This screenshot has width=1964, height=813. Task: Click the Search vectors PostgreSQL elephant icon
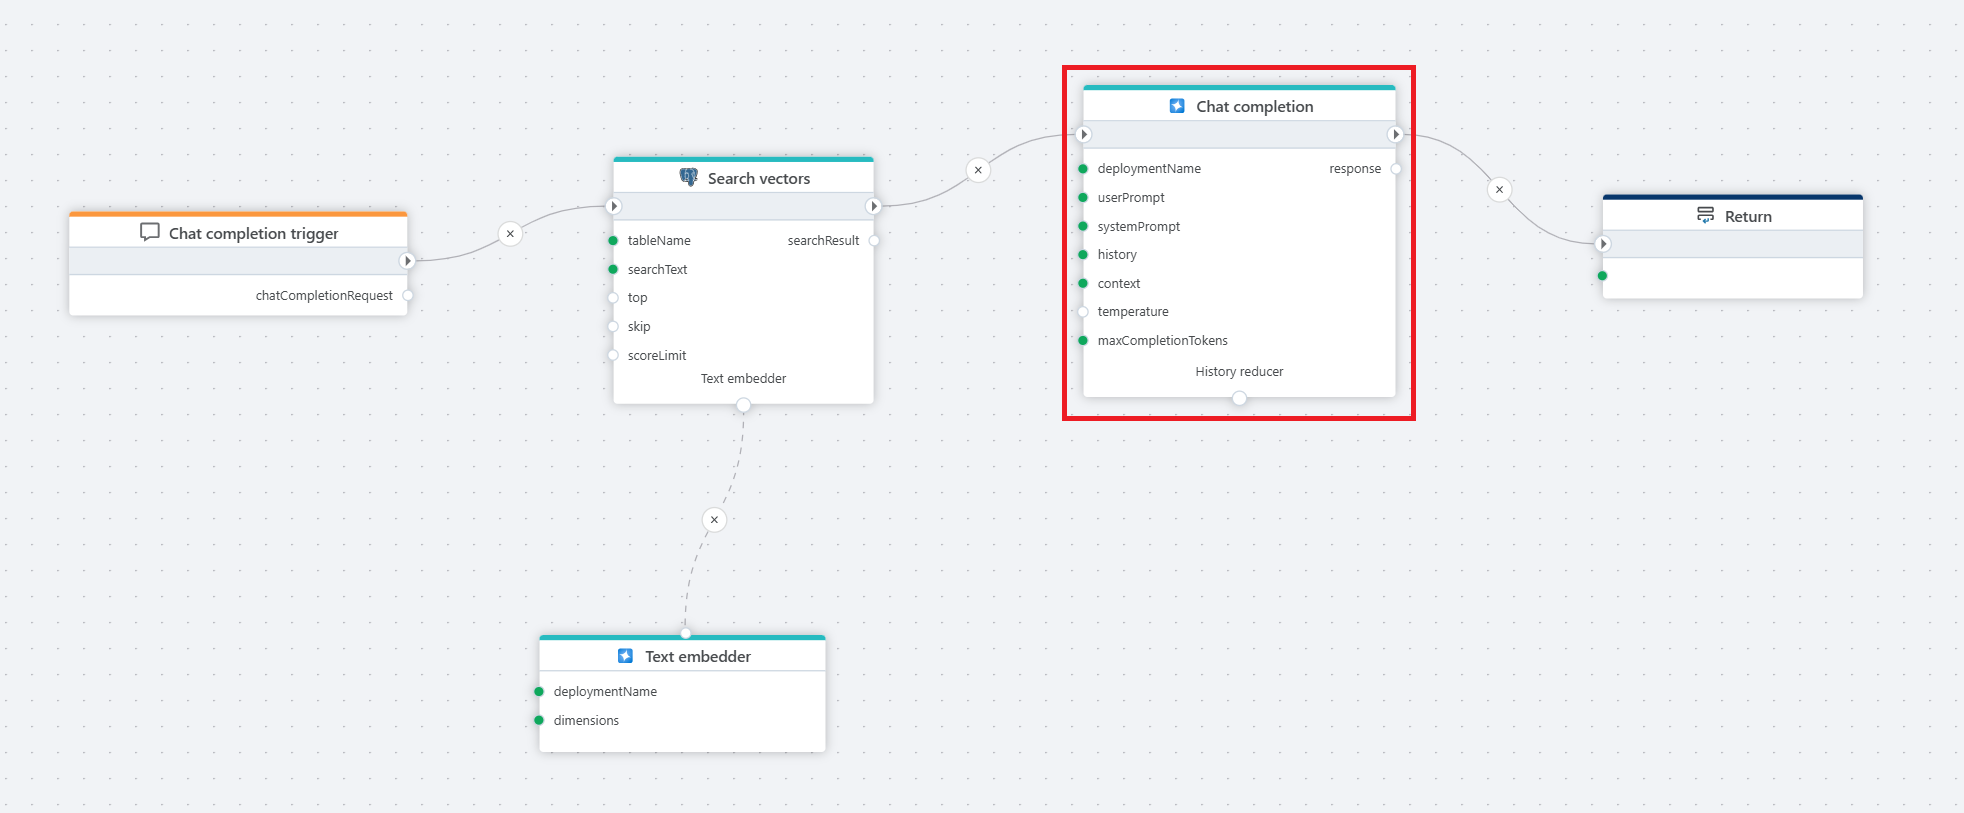(688, 177)
